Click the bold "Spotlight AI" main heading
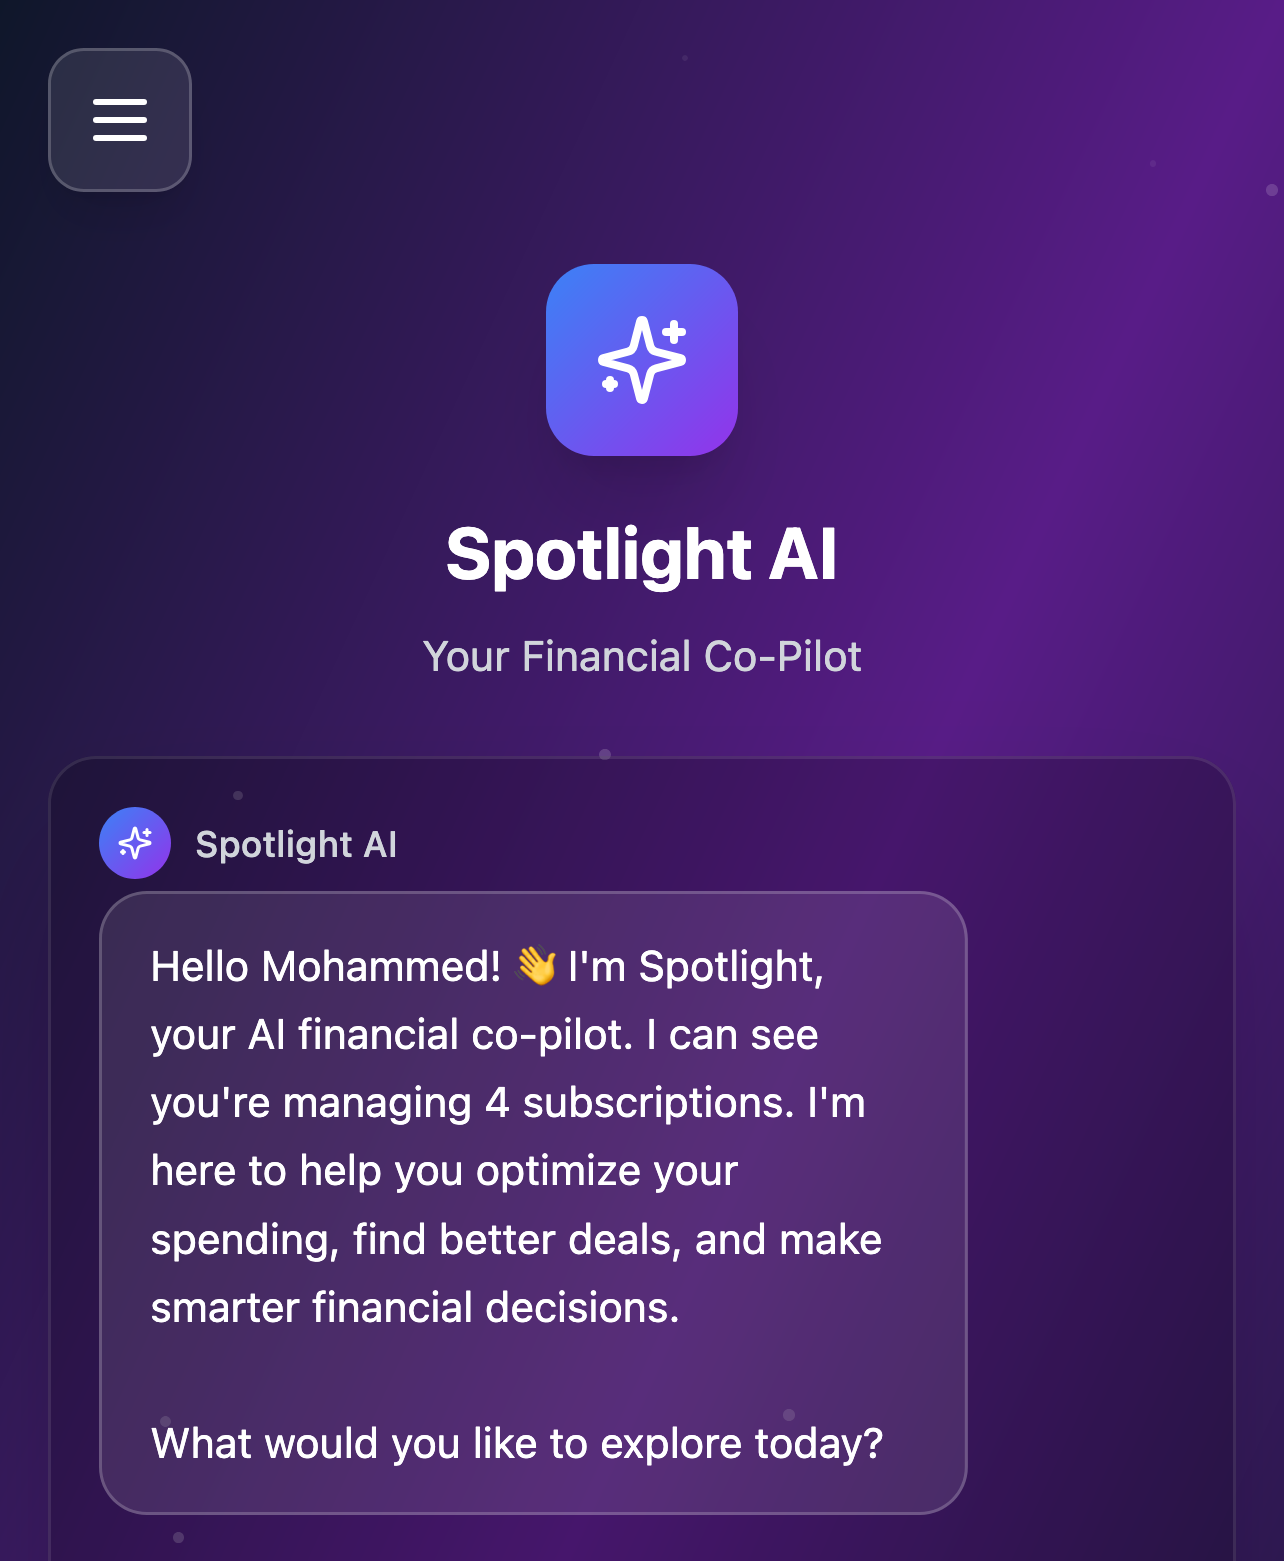This screenshot has height=1561, width=1284. coord(641,555)
